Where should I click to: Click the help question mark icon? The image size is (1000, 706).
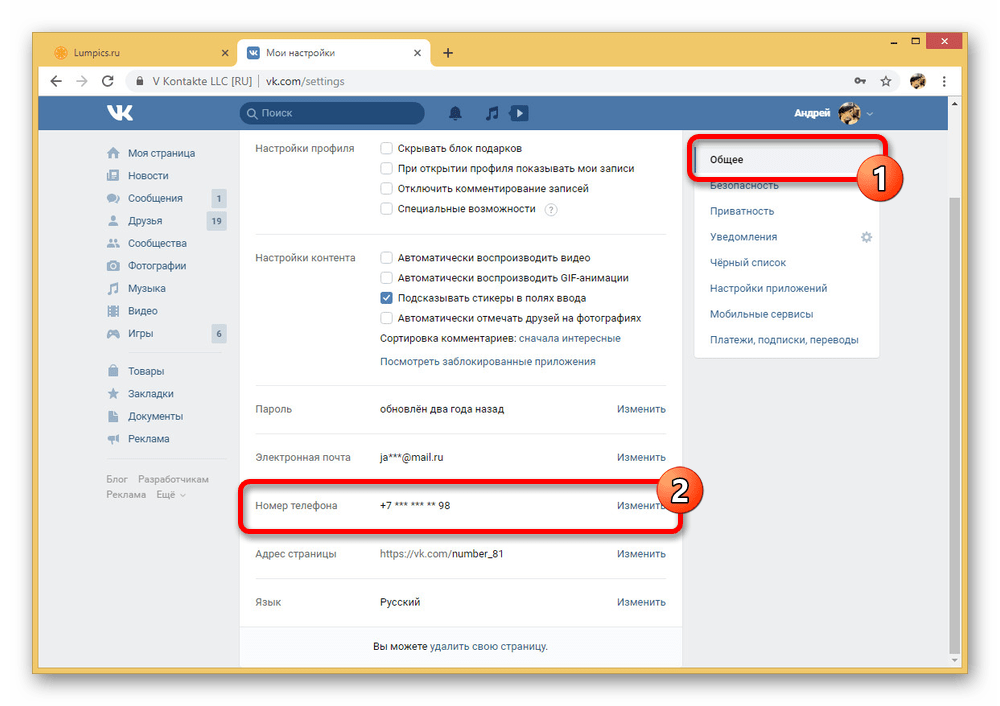pos(550,209)
